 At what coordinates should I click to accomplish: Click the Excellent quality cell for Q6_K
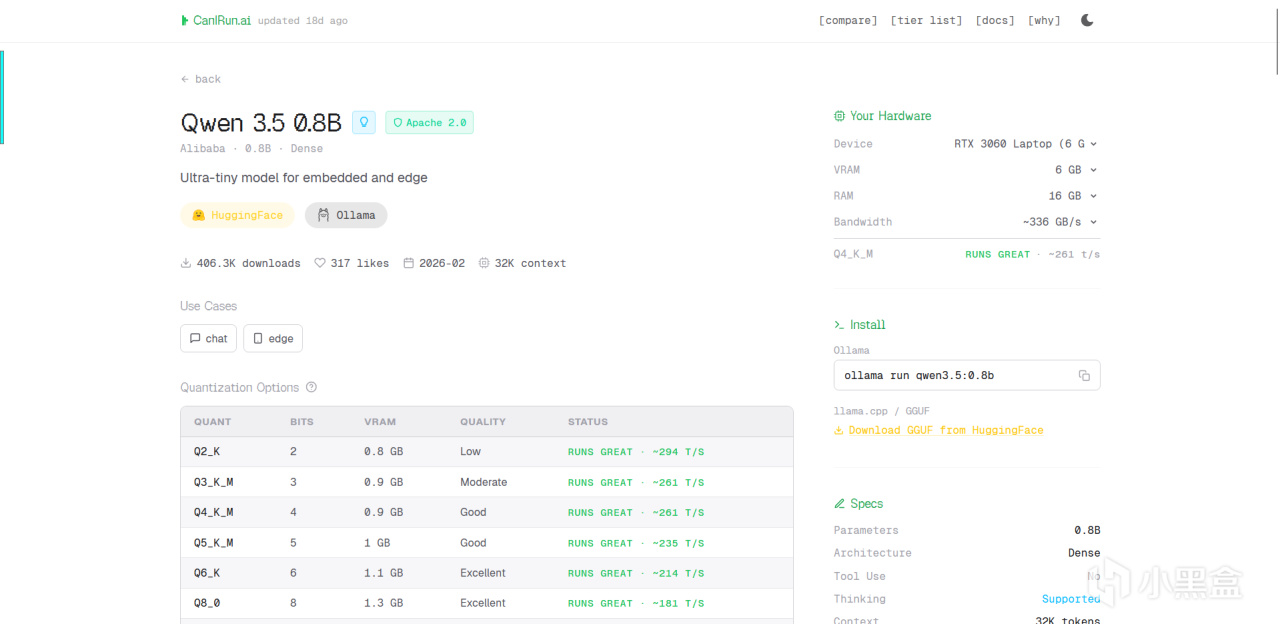[483, 573]
